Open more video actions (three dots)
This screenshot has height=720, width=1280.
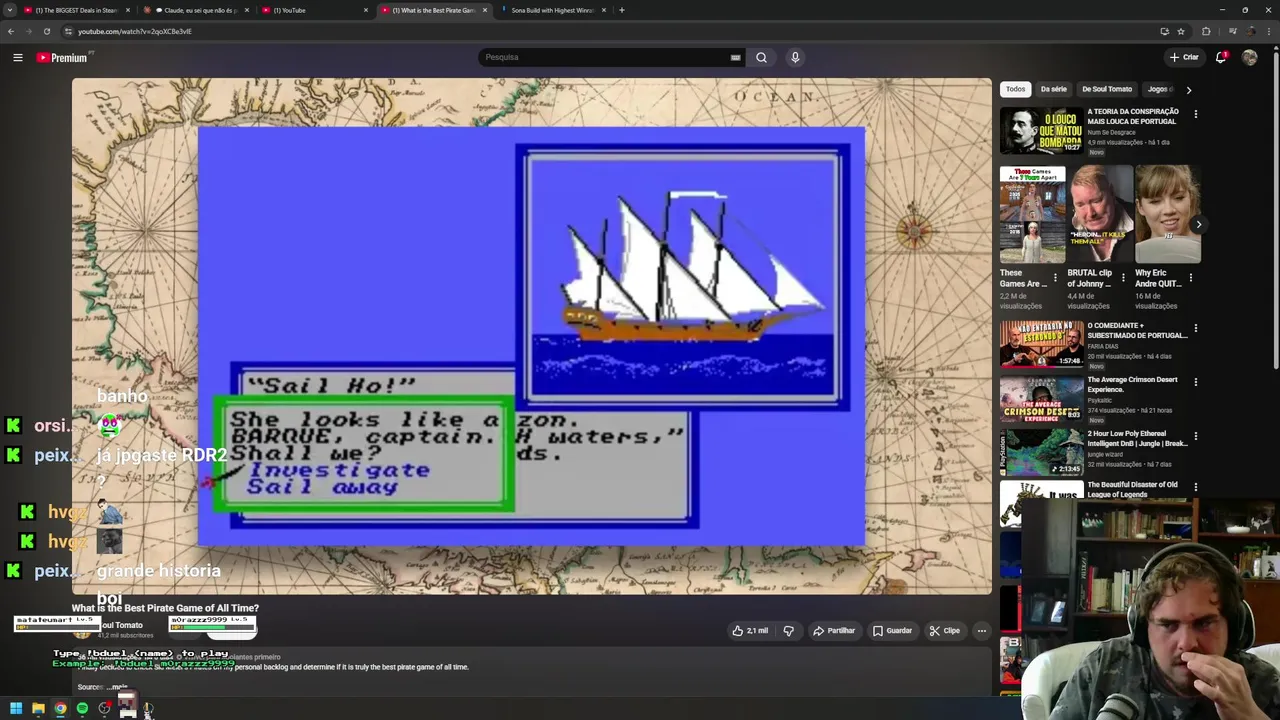tap(982, 631)
